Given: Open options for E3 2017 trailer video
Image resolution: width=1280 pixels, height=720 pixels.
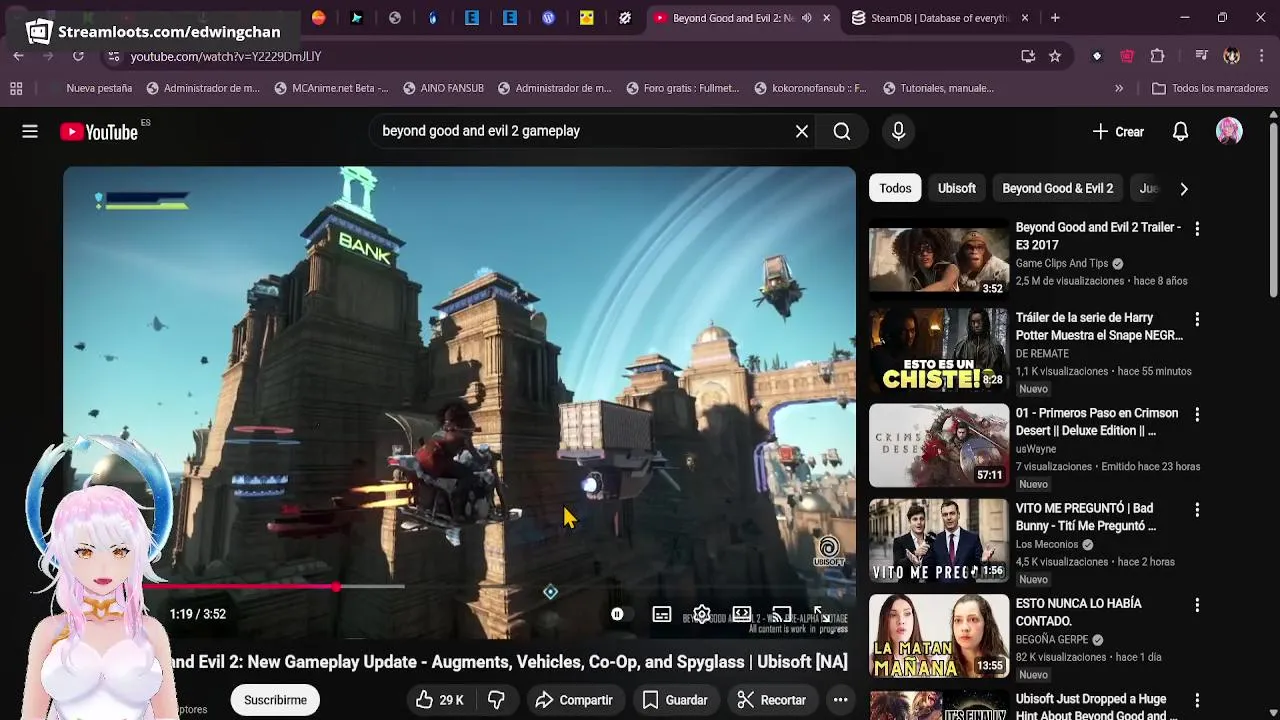Looking at the screenshot, I should (x=1197, y=229).
